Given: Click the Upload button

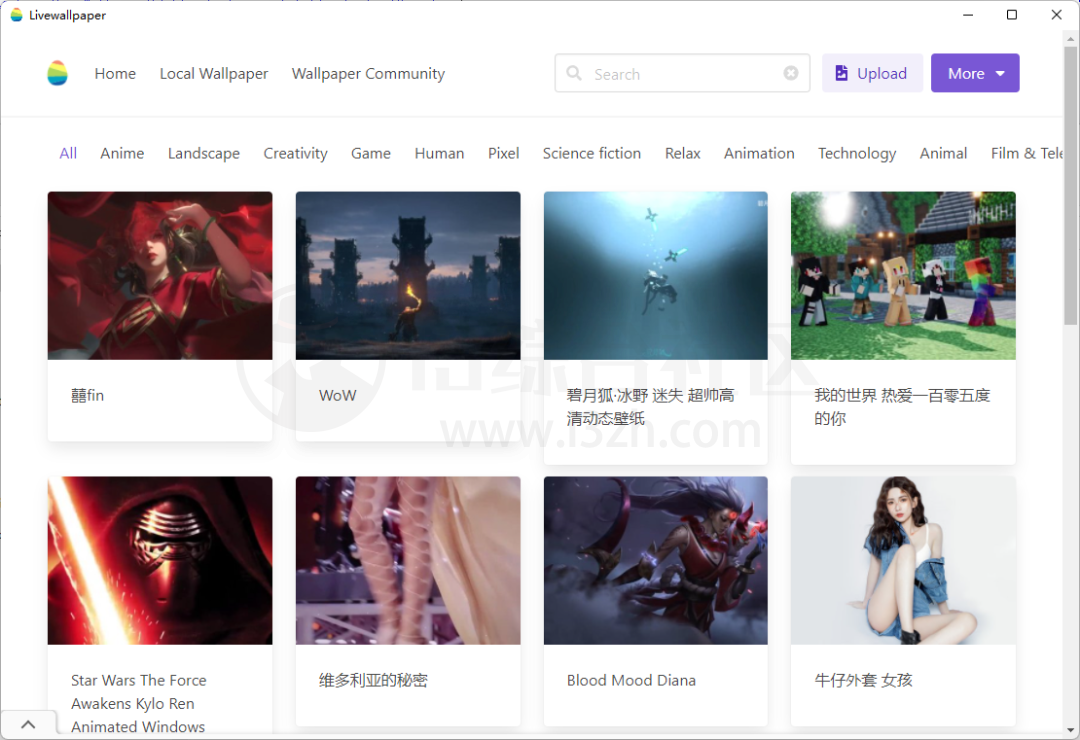Looking at the screenshot, I should [x=872, y=73].
